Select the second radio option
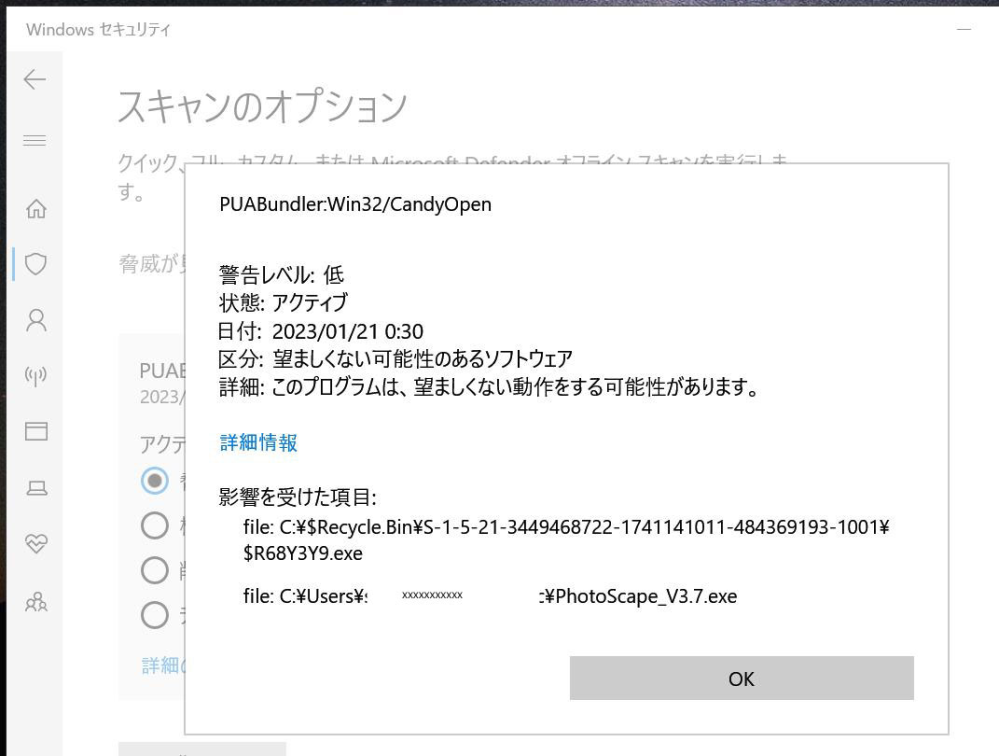 click(154, 525)
